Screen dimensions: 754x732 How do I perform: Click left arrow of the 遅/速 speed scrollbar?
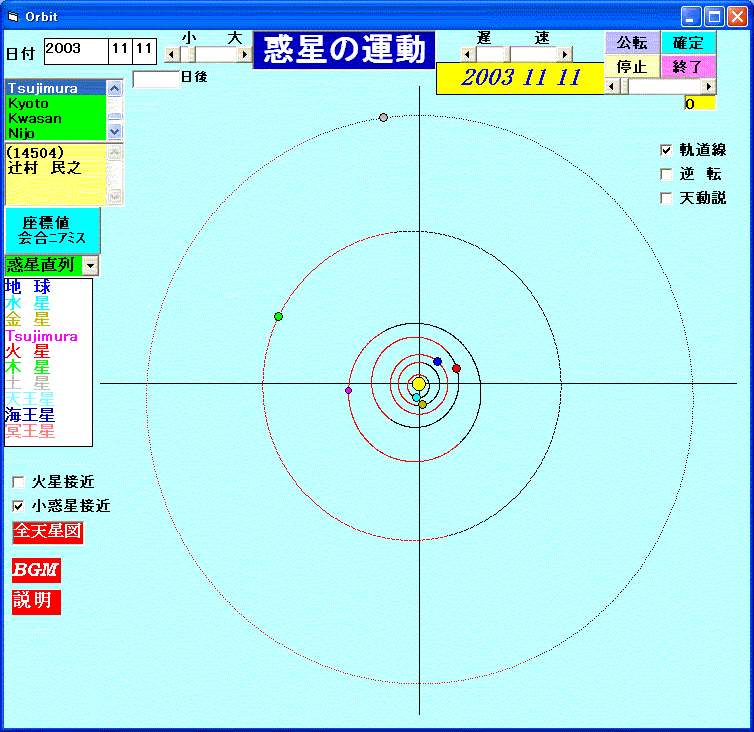click(468, 54)
